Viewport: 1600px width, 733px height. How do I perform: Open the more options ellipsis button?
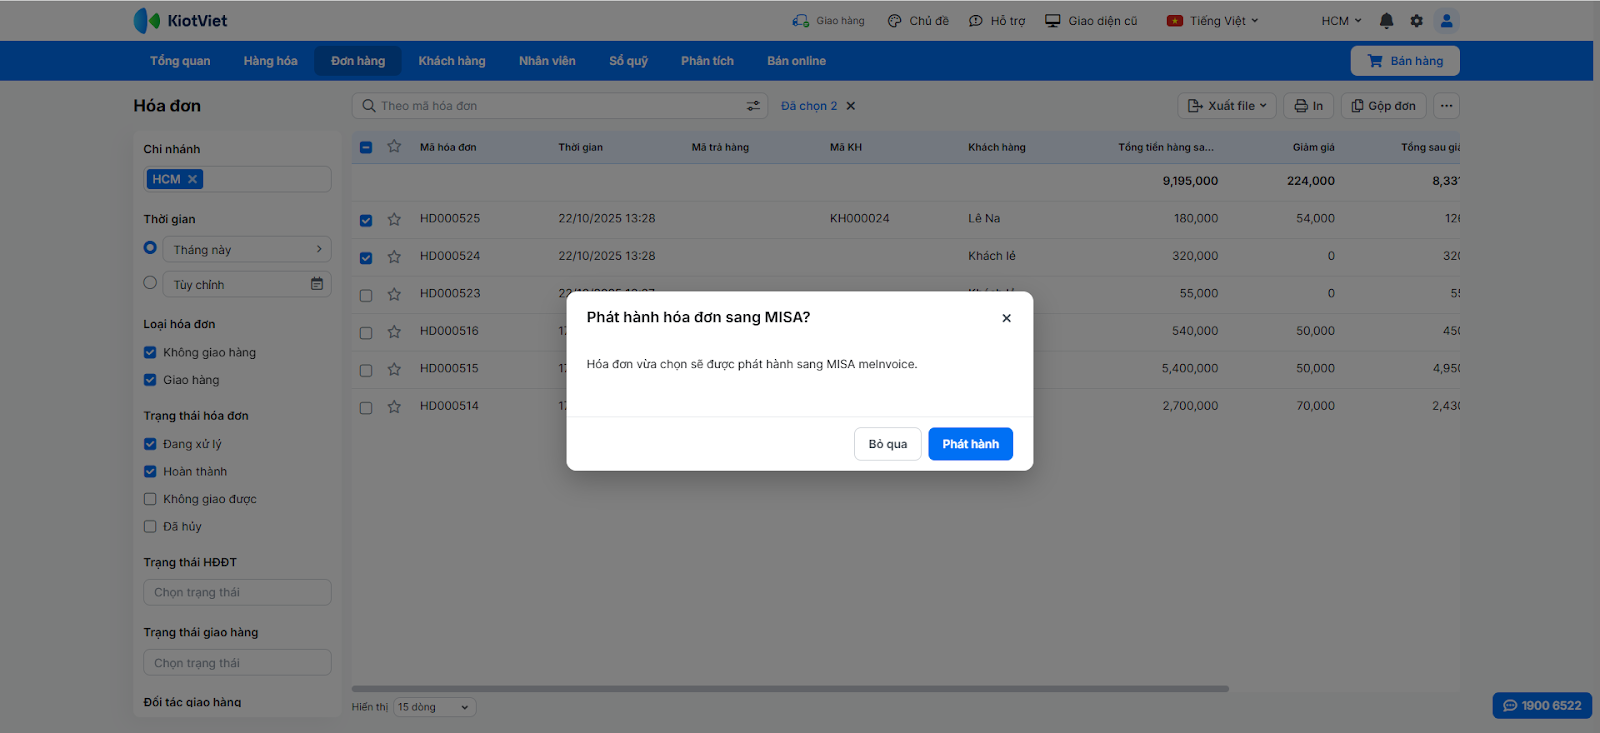tap(1446, 106)
